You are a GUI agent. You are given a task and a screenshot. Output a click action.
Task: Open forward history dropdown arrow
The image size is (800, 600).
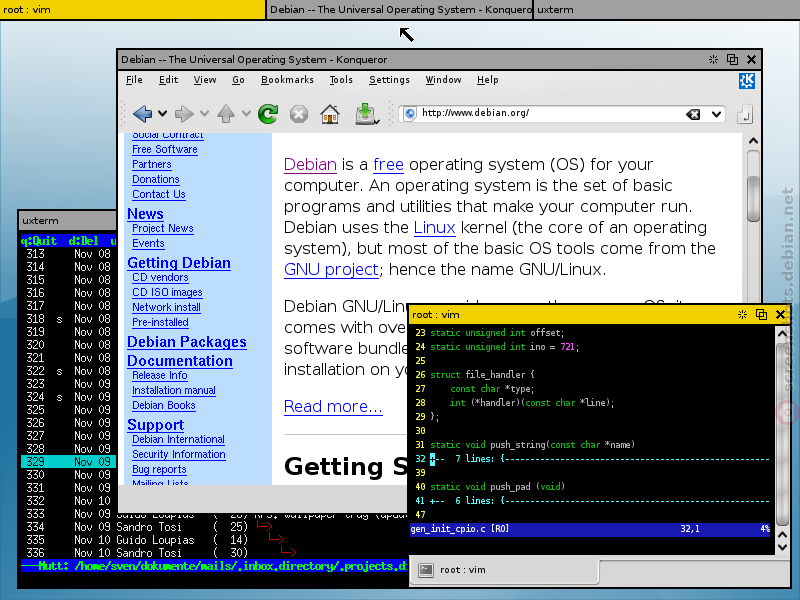204,113
